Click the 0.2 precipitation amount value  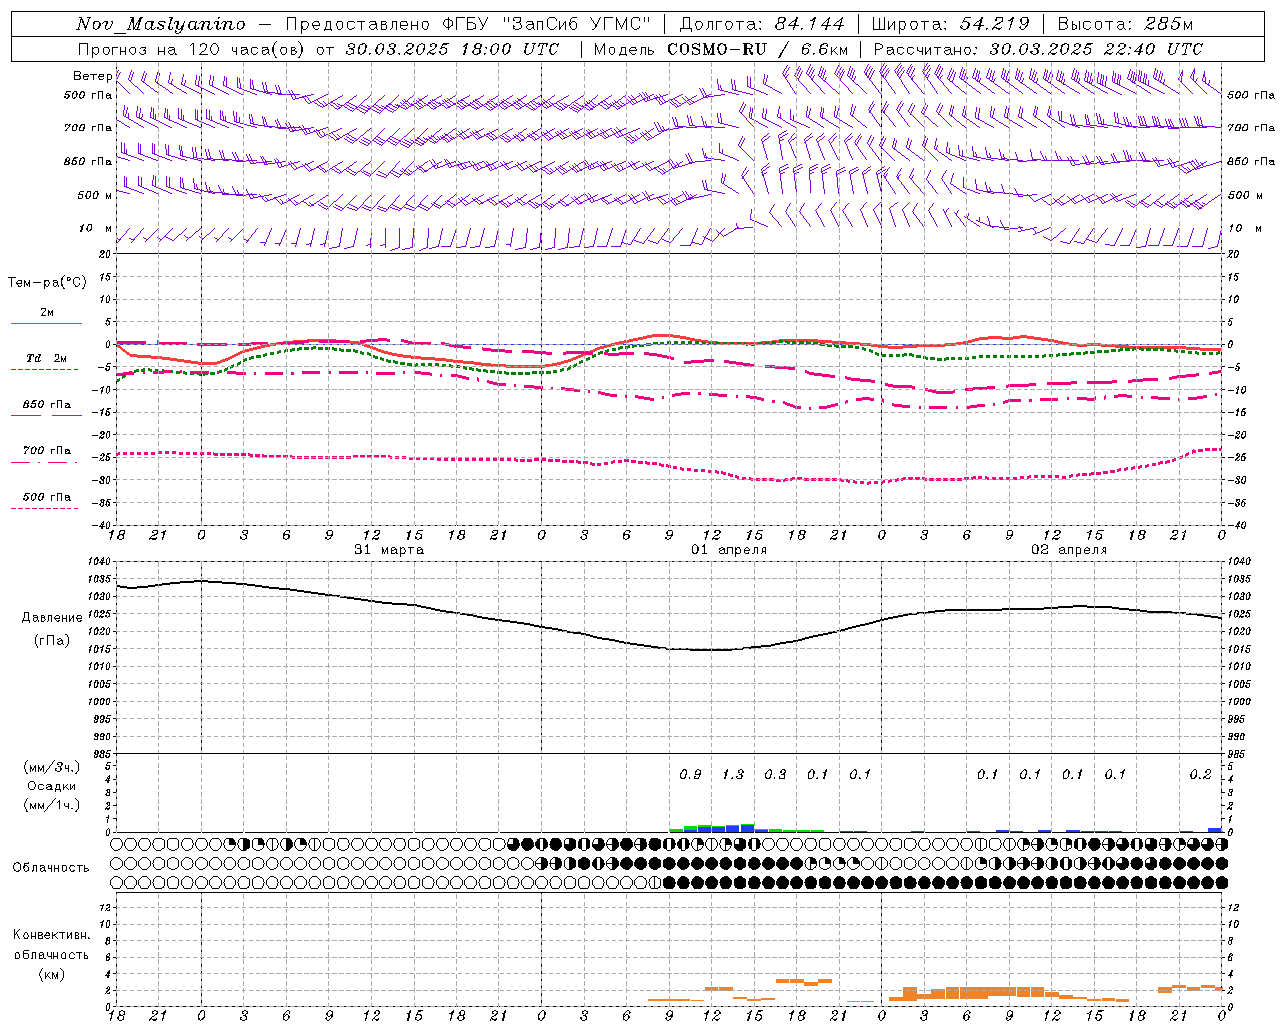pyautogui.click(x=1200, y=775)
